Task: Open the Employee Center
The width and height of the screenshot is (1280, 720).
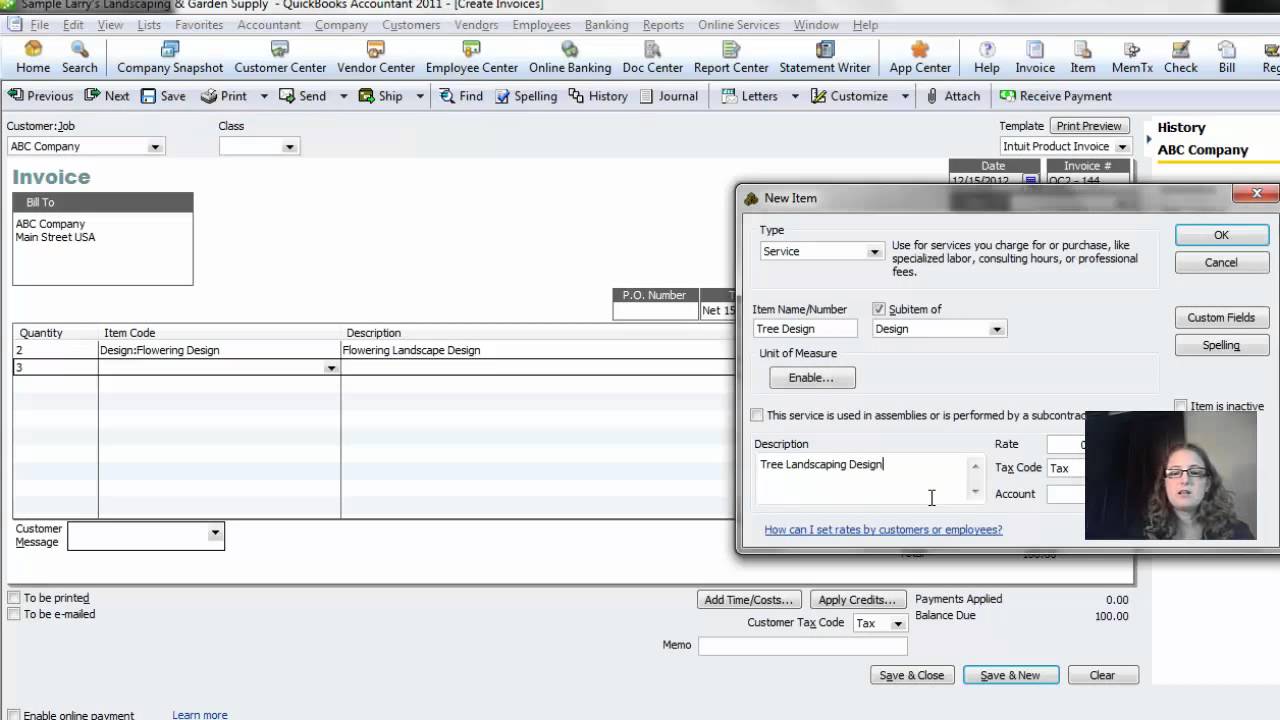Action: (471, 57)
